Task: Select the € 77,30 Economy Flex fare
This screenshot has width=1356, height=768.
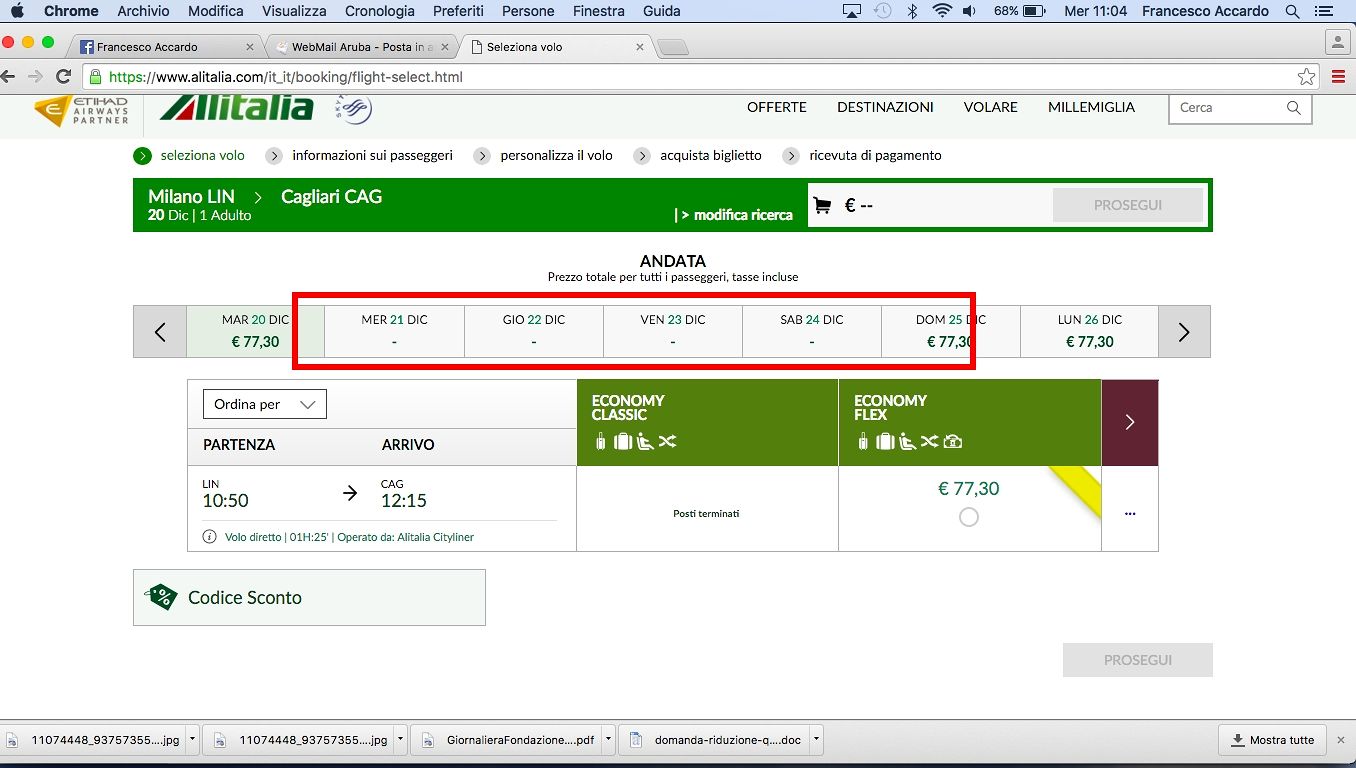Action: (x=968, y=517)
